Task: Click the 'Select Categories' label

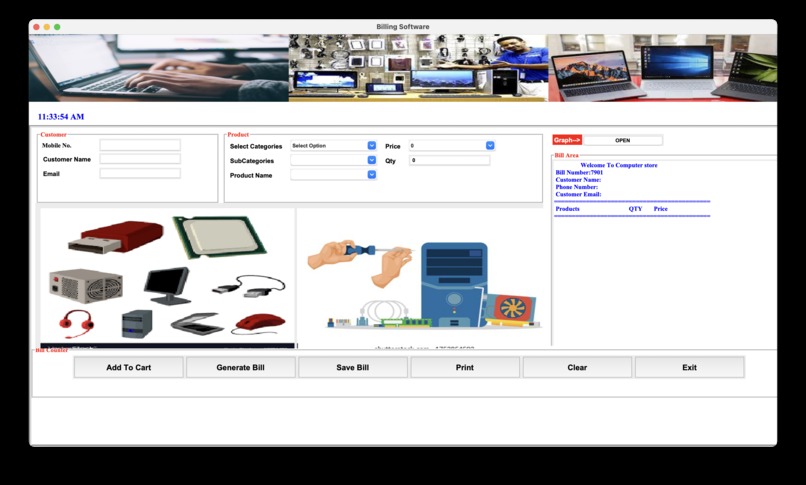Action: click(x=256, y=146)
